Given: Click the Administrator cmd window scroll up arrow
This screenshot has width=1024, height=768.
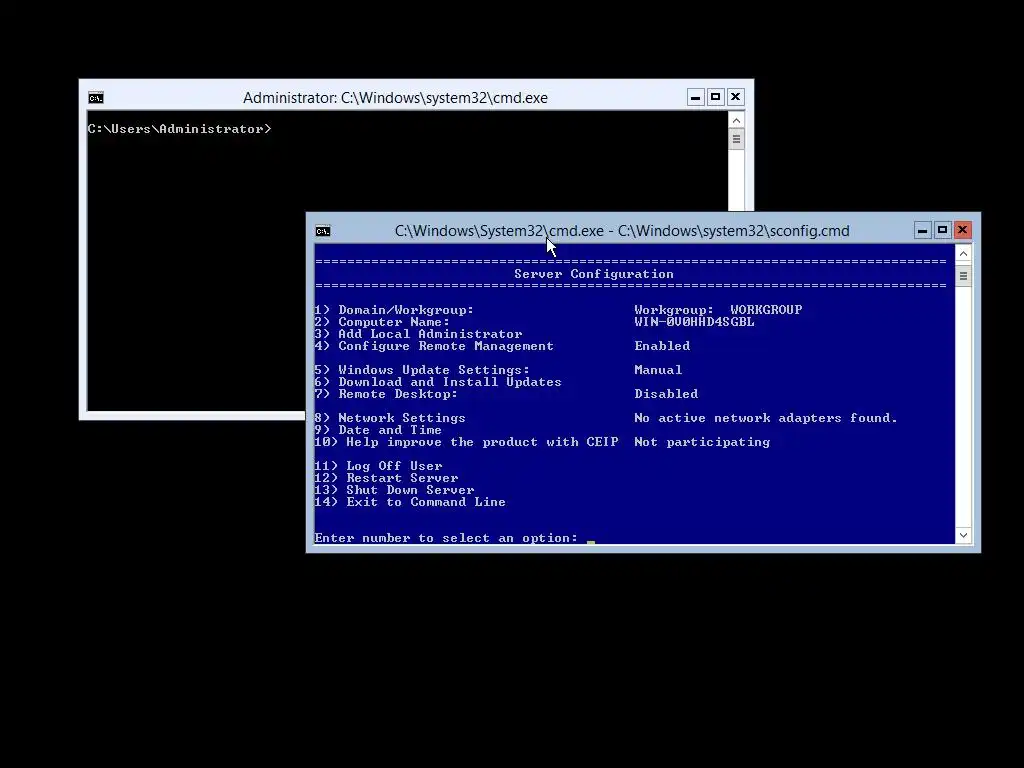Looking at the screenshot, I should click(x=737, y=120).
